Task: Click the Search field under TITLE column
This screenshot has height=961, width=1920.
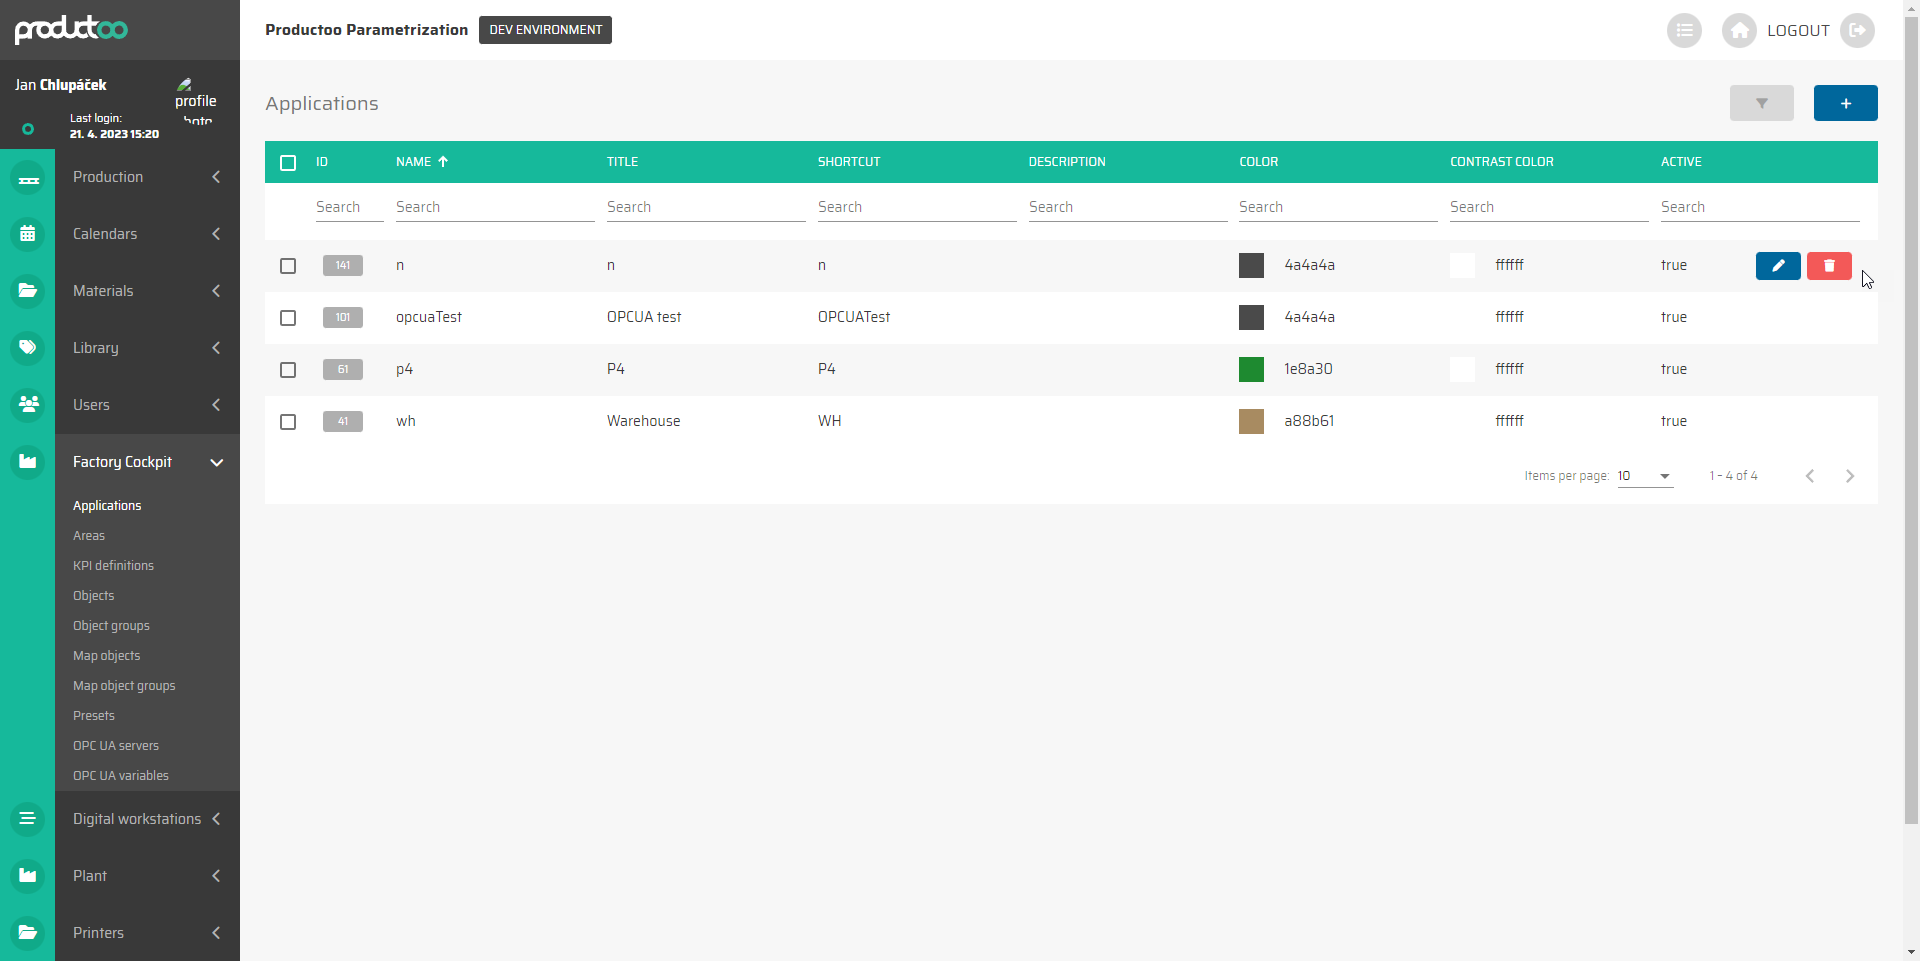Action: 705,207
